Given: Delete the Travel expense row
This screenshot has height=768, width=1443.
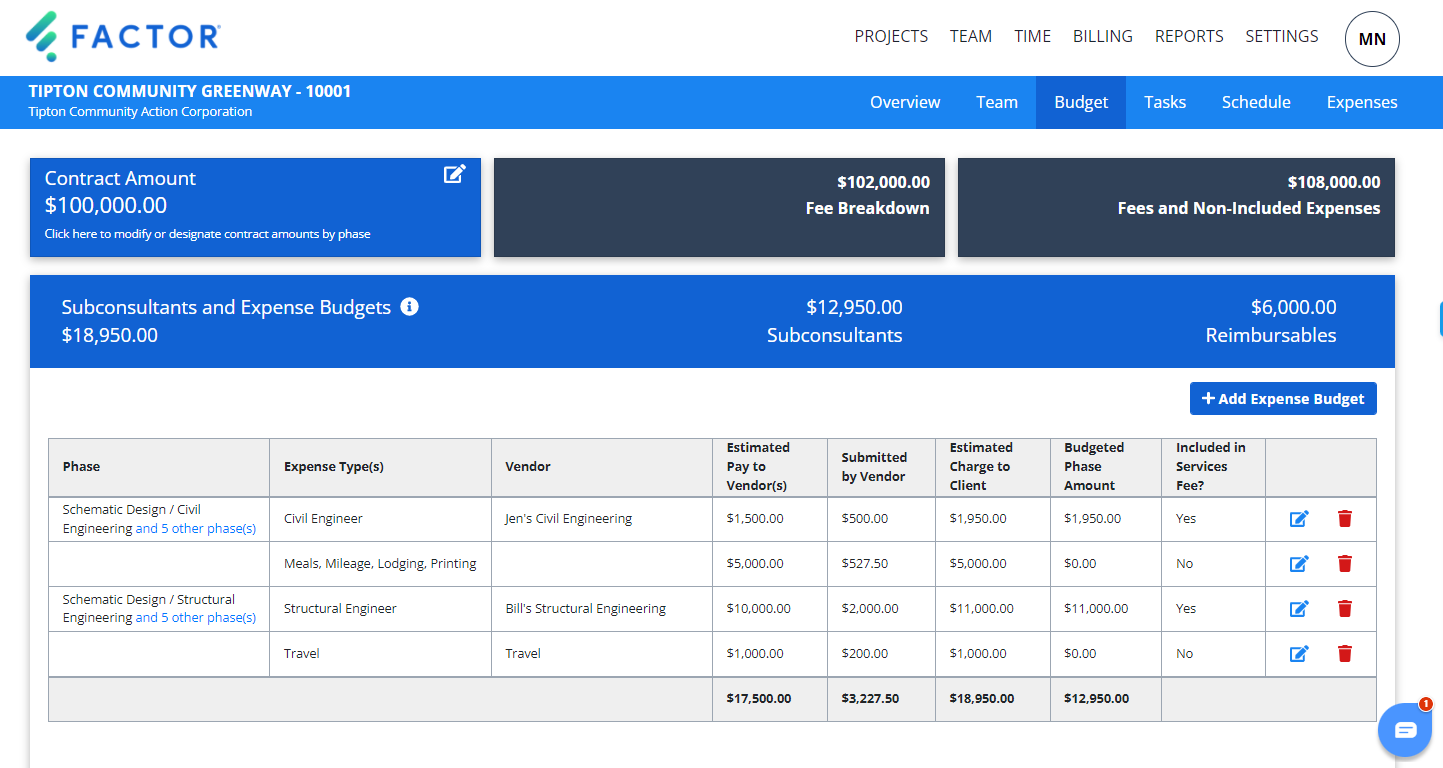Looking at the screenshot, I should pyautogui.click(x=1344, y=653).
